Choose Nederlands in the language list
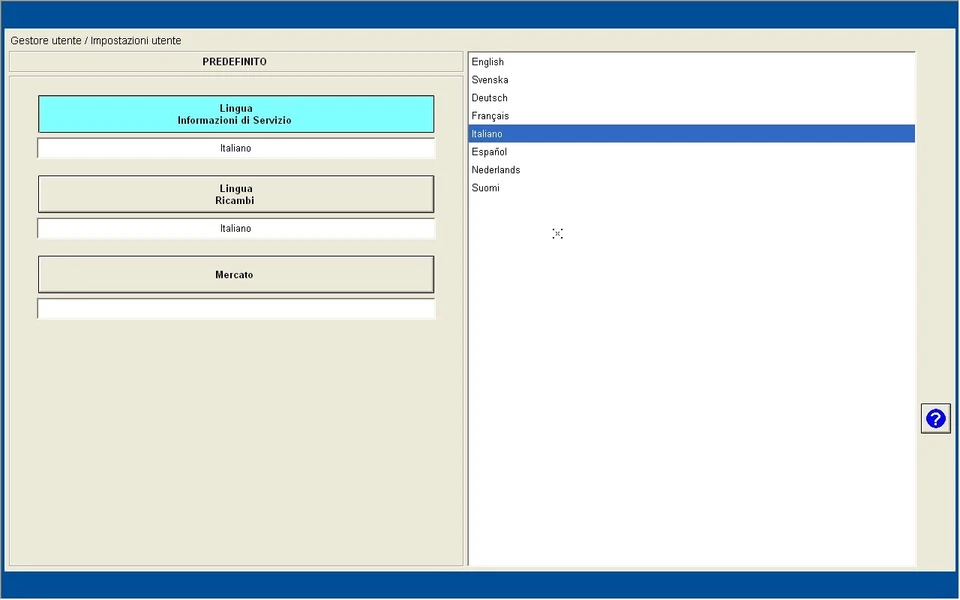 click(x=692, y=170)
